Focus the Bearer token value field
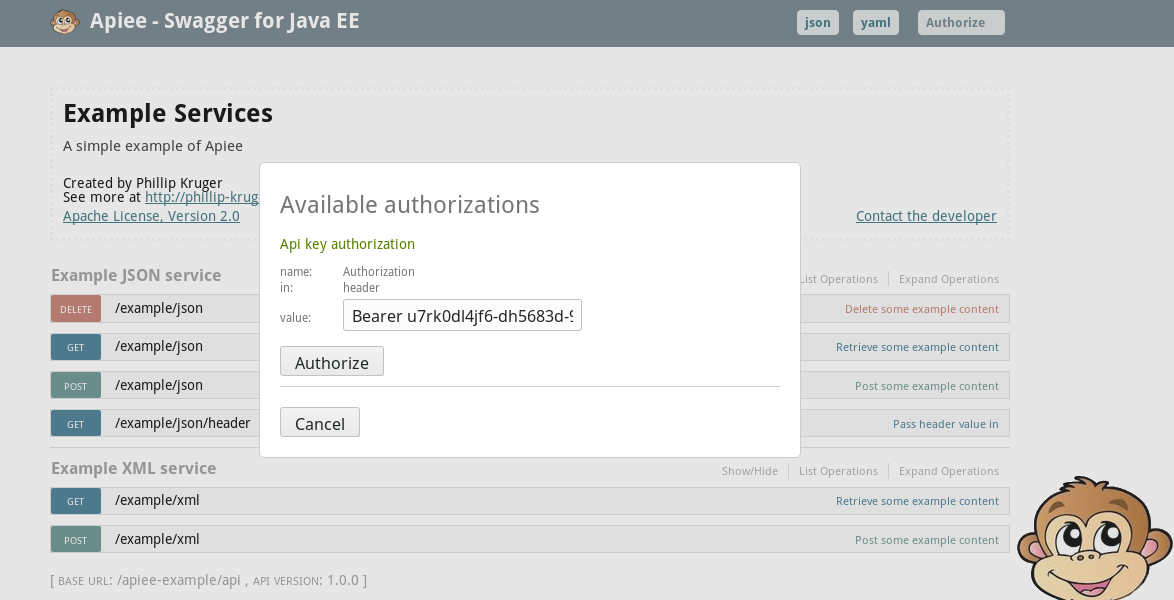 [462, 315]
